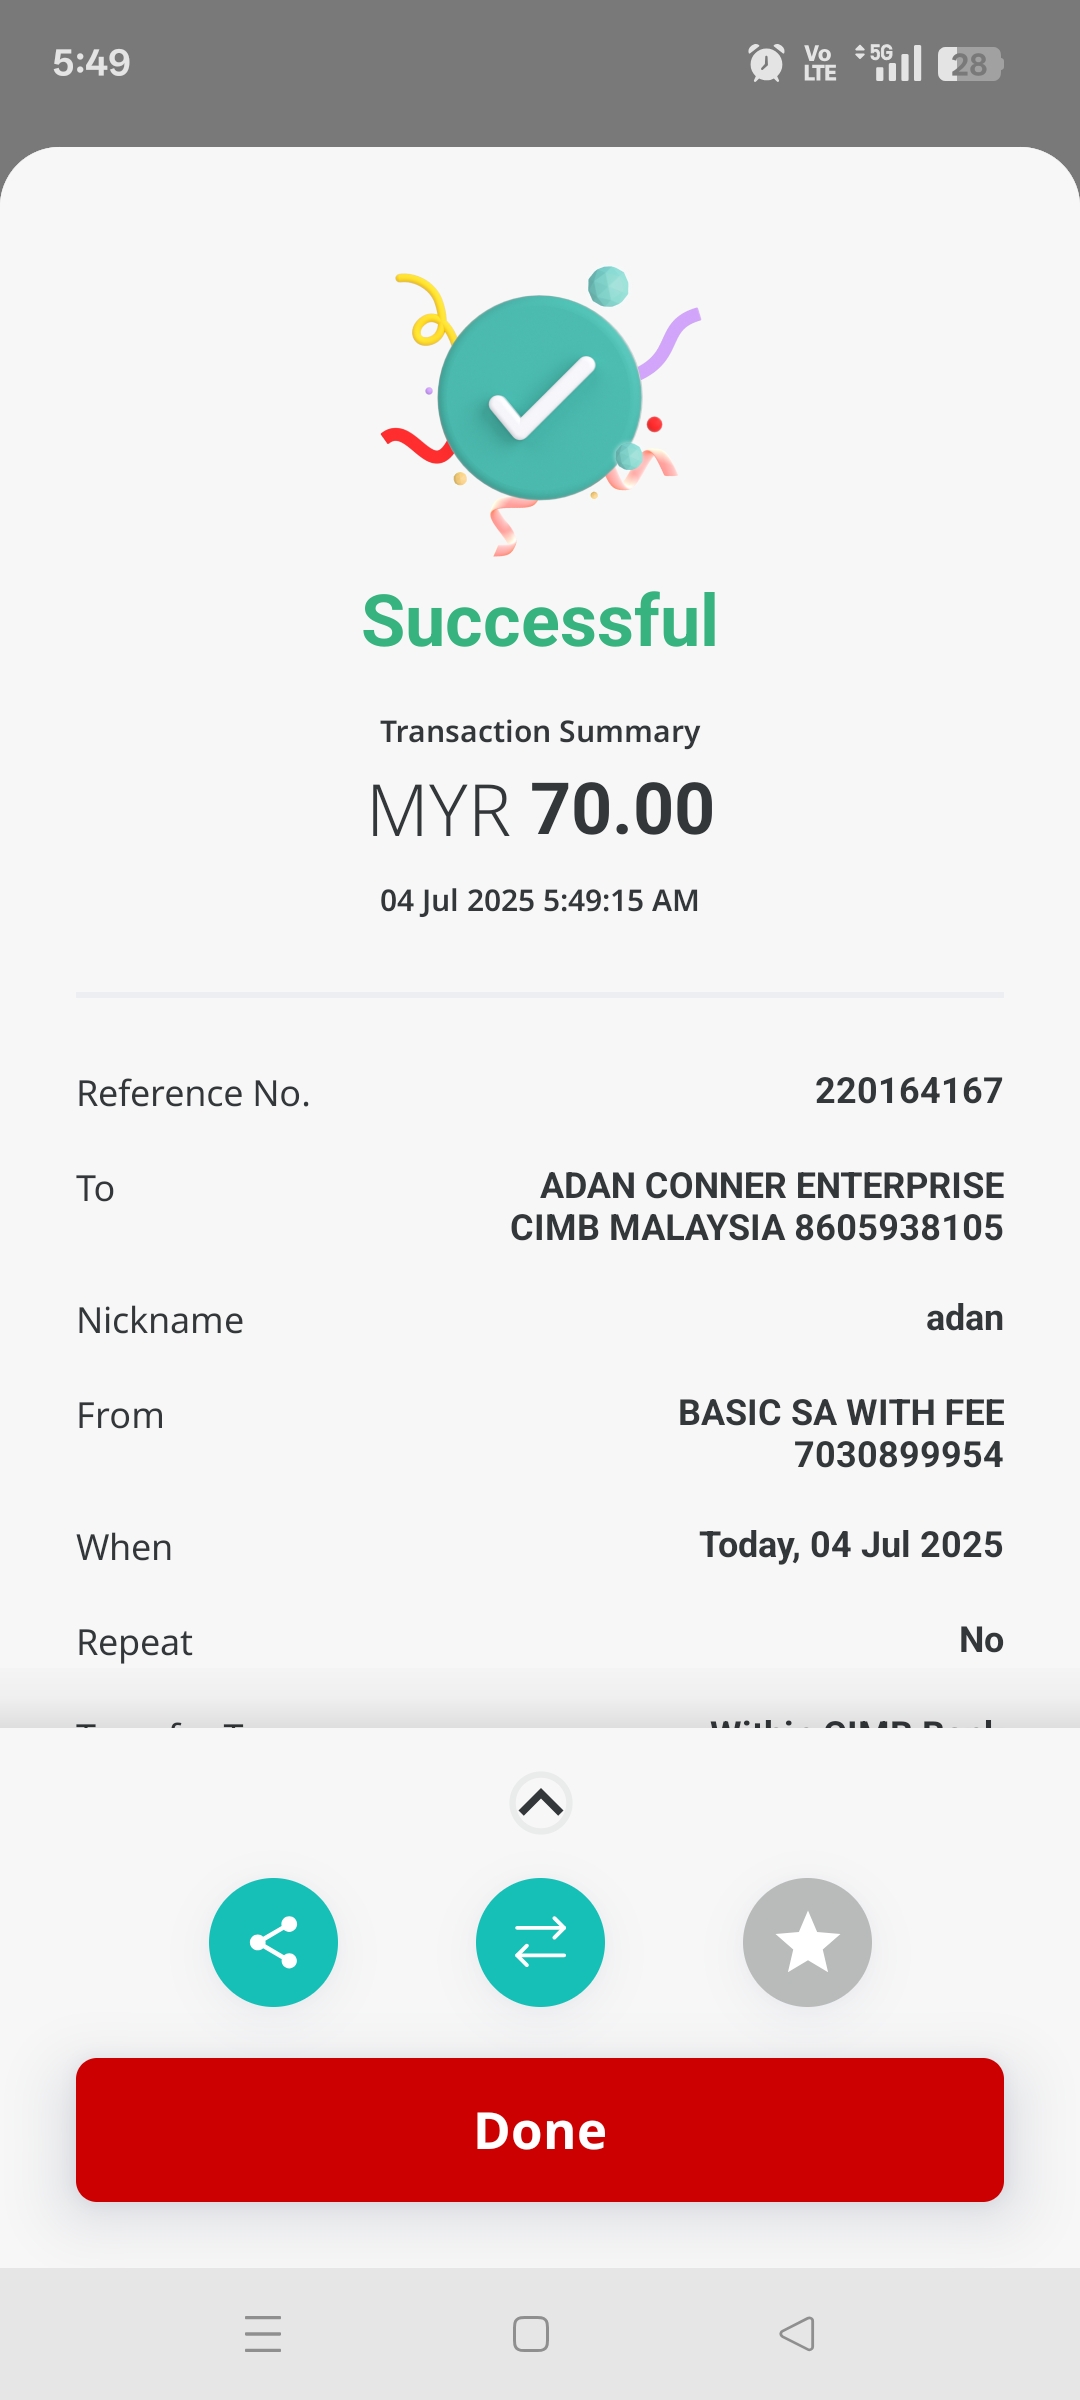The image size is (1080, 2400).
Task: Tap the battery level indicator
Action: (969, 64)
